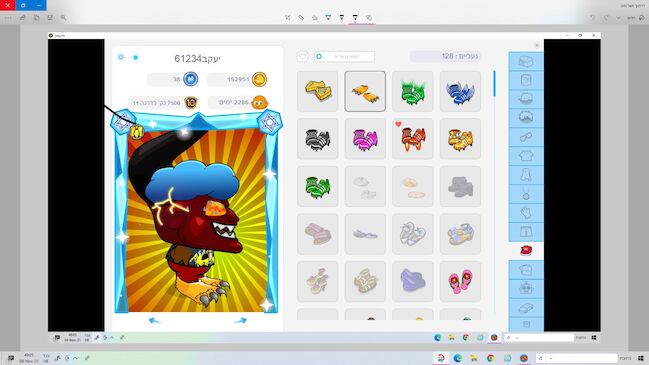Viewport: 649px width, 365px height.
Task: Click the gold coin balance icon
Action: (x=260, y=79)
